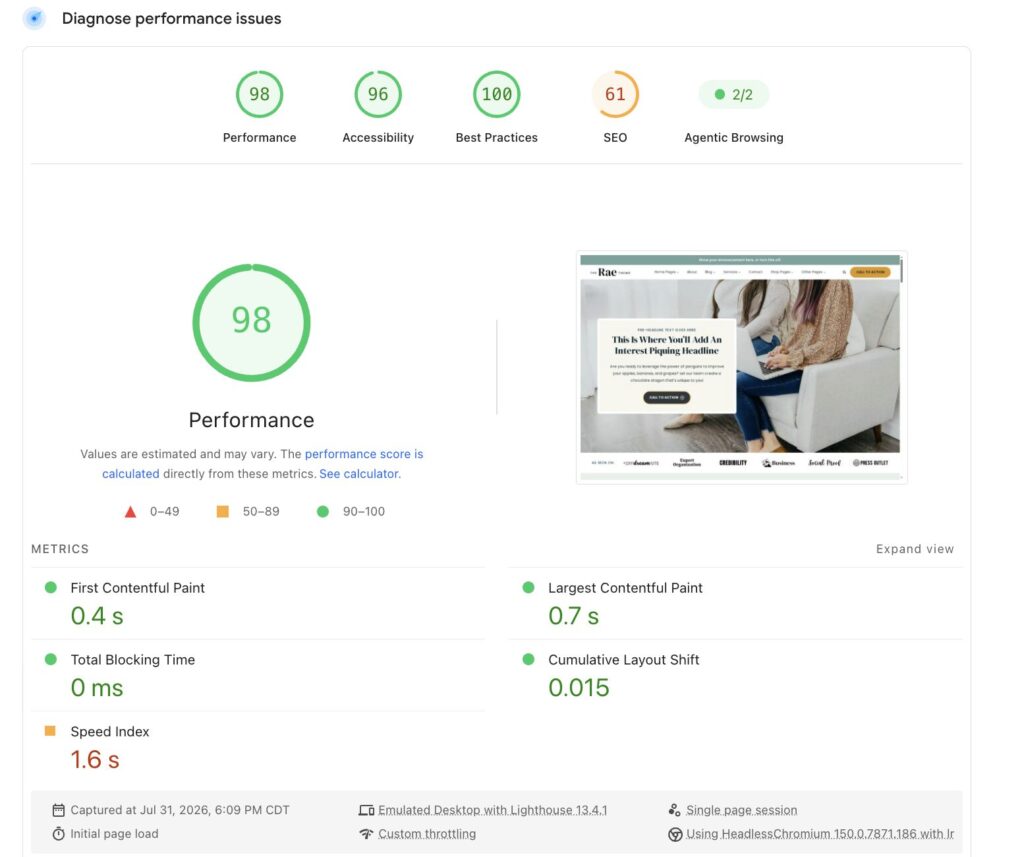Click the stopwatch icon next to Initial page load

pyautogui.click(x=58, y=833)
